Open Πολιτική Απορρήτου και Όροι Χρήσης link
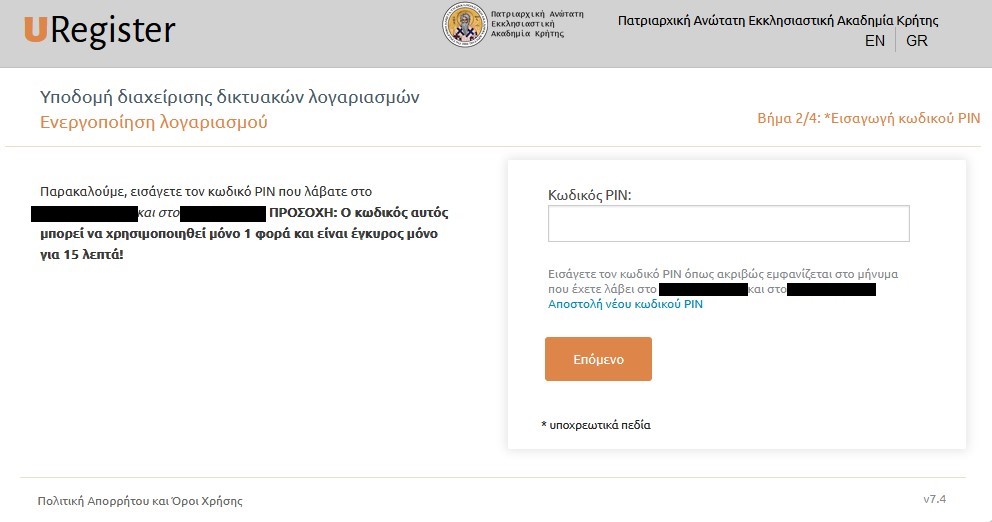Viewport: 992px width, 522px height. tap(140, 501)
